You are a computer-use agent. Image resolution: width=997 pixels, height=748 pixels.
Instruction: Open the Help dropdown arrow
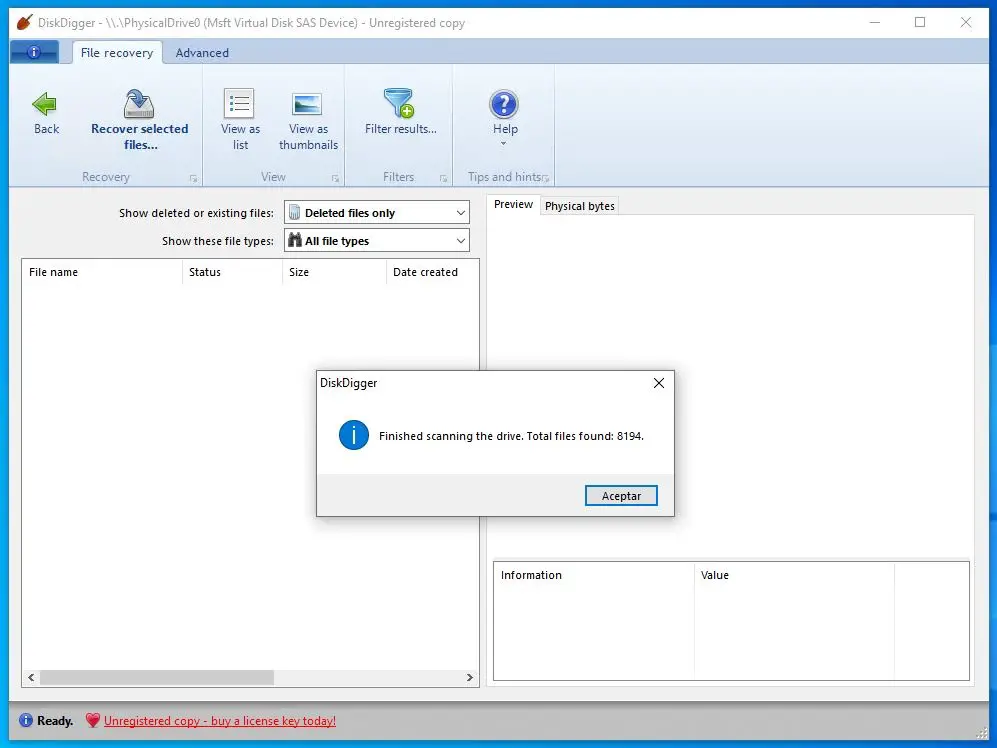coord(504,143)
